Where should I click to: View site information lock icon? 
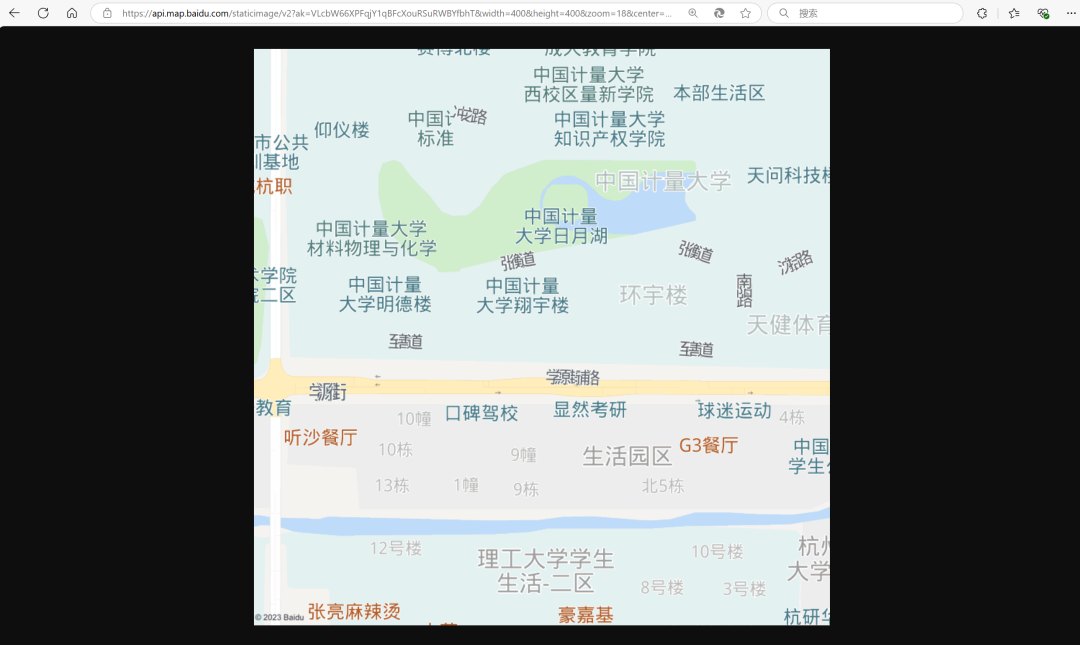[x=107, y=13]
